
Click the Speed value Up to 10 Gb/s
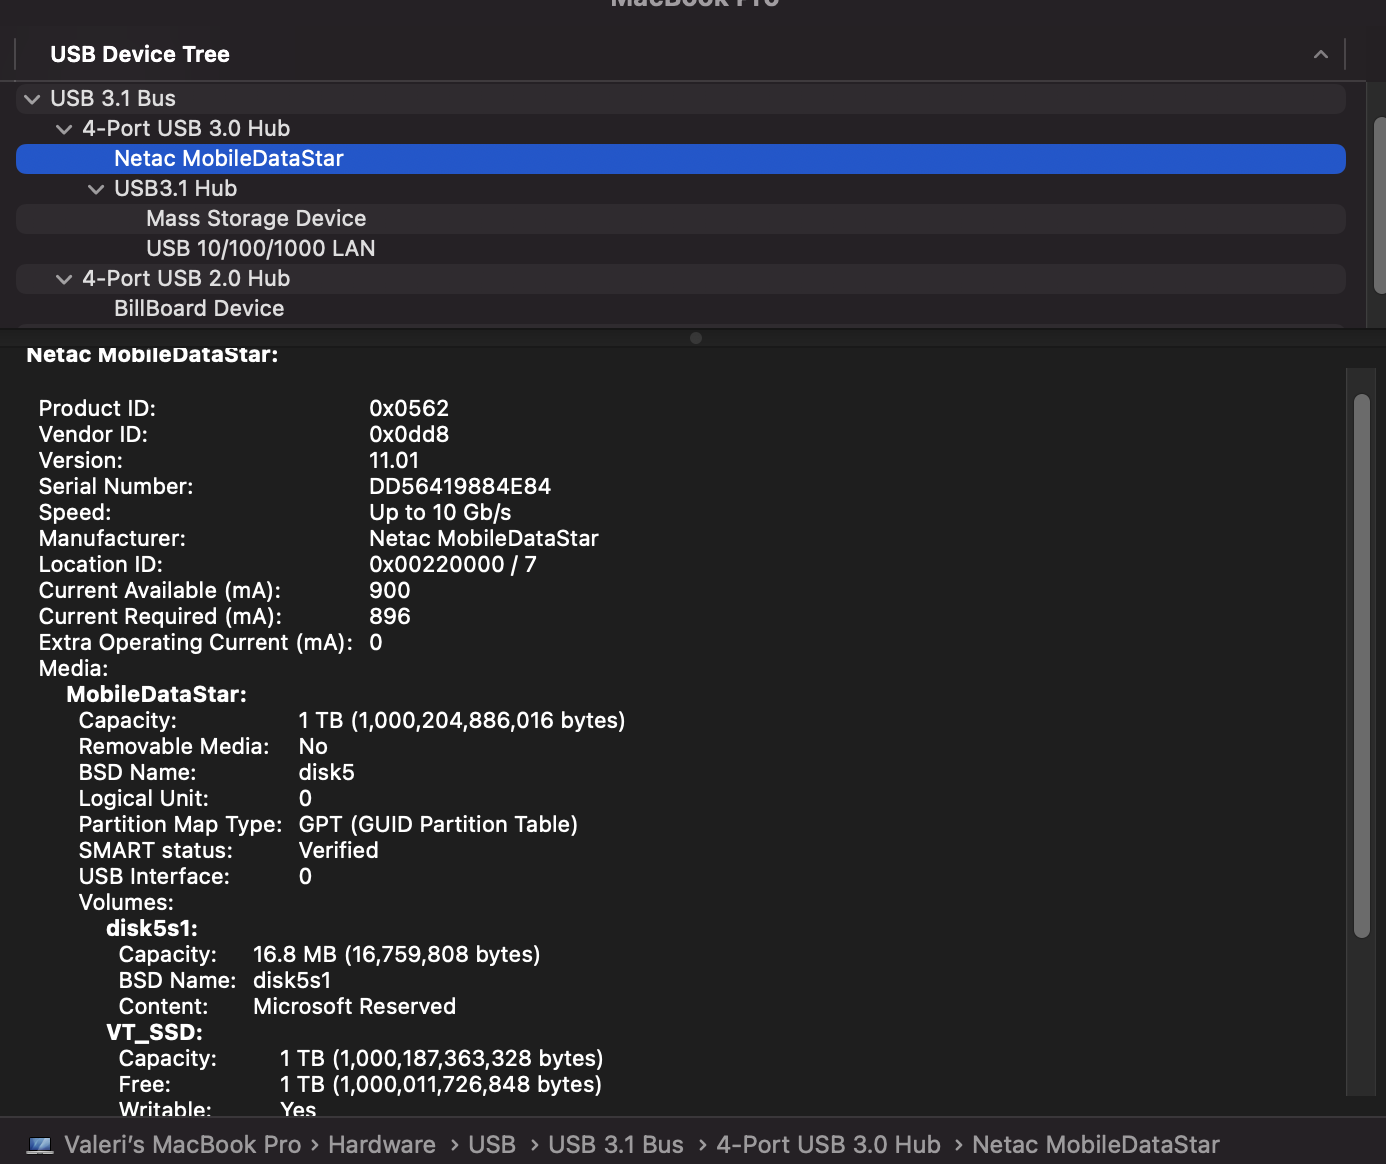[440, 513]
